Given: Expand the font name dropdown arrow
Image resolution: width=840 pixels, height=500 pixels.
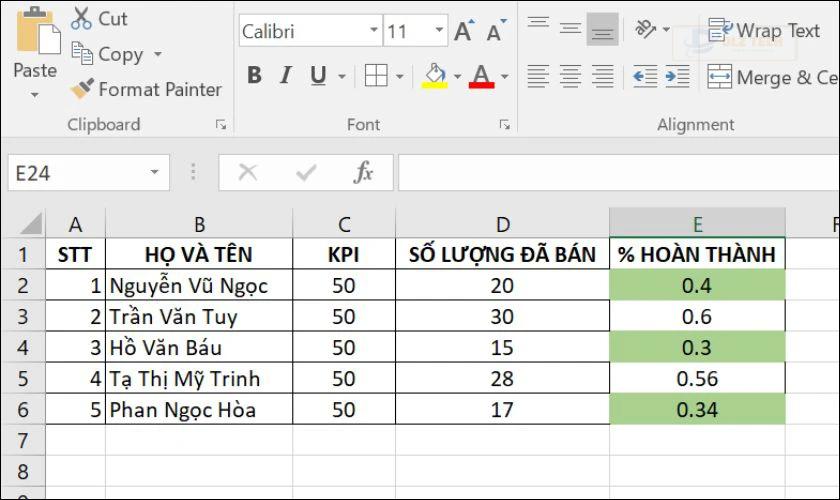Looking at the screenshot, I should [374, 31].
